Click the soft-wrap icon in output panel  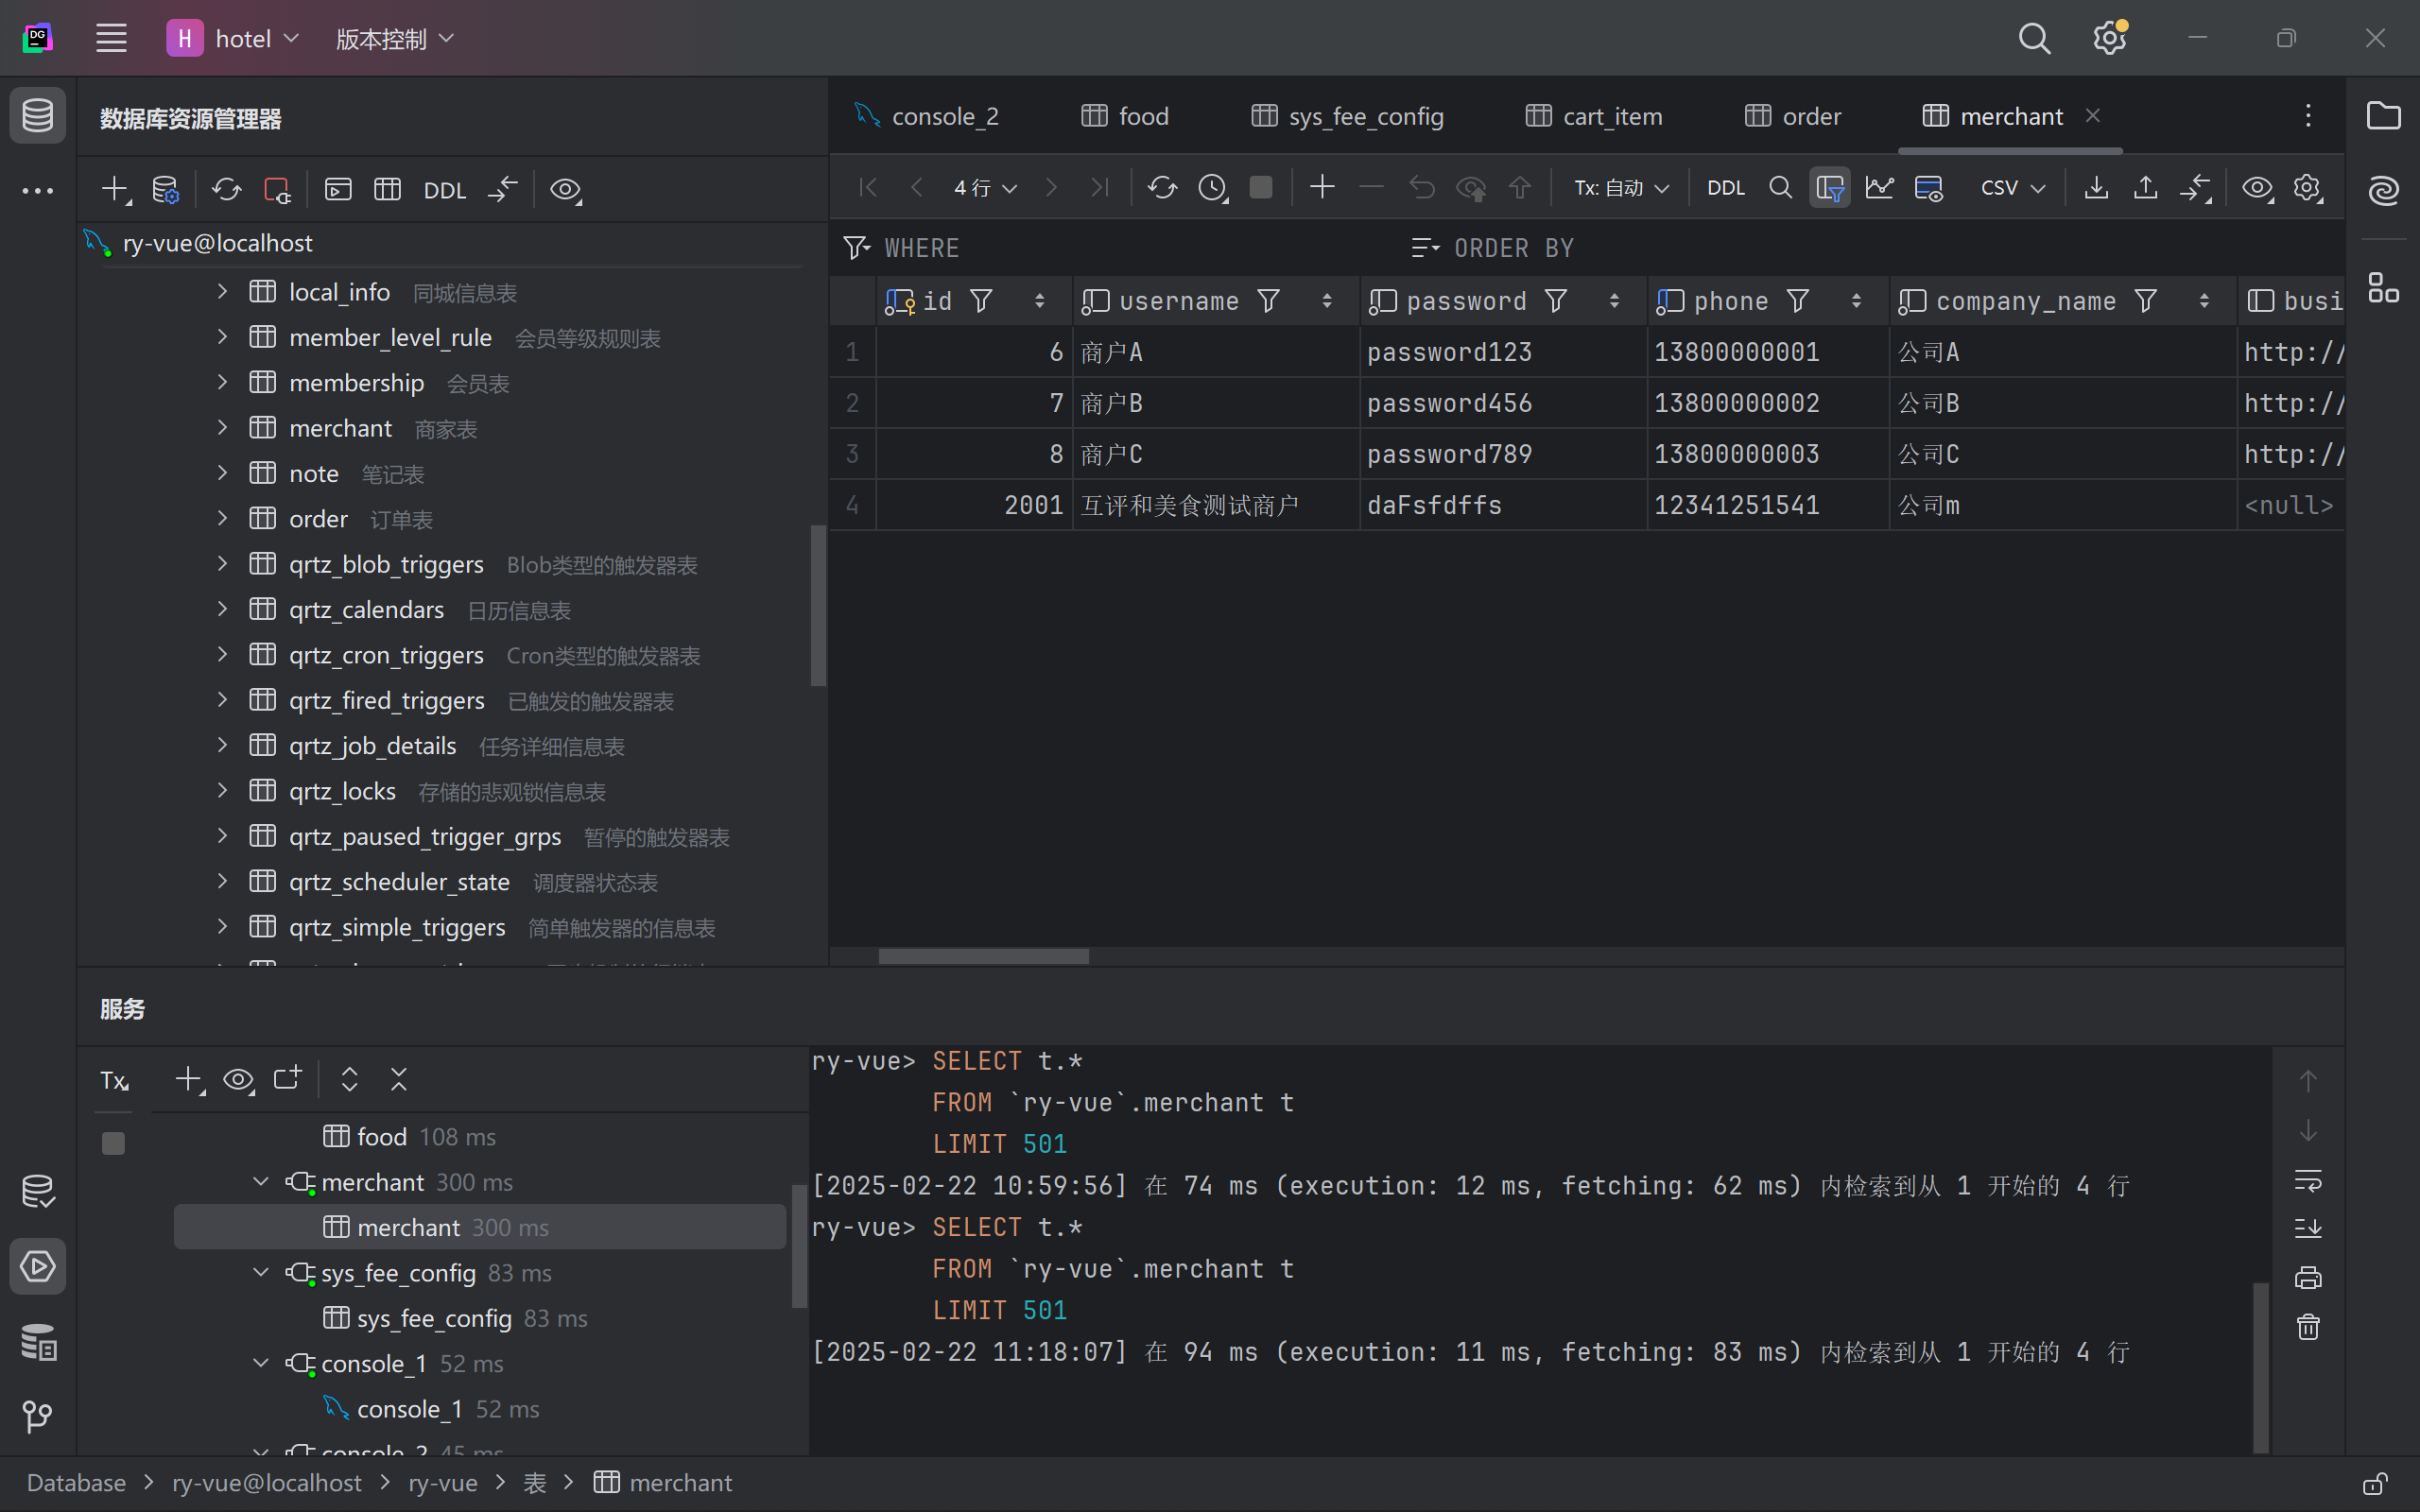2308,1181
